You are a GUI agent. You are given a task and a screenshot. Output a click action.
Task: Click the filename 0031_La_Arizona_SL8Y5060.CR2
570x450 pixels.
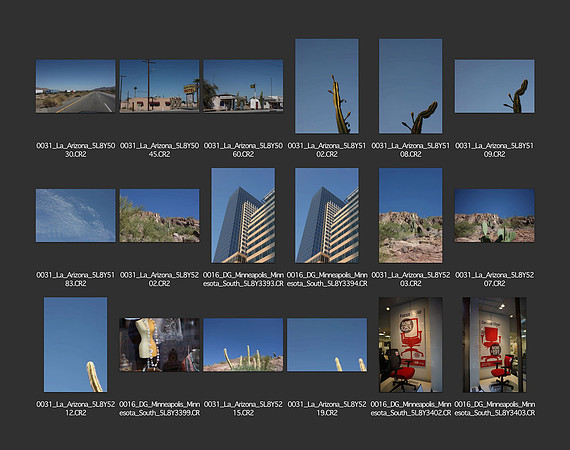coord(243,150)
